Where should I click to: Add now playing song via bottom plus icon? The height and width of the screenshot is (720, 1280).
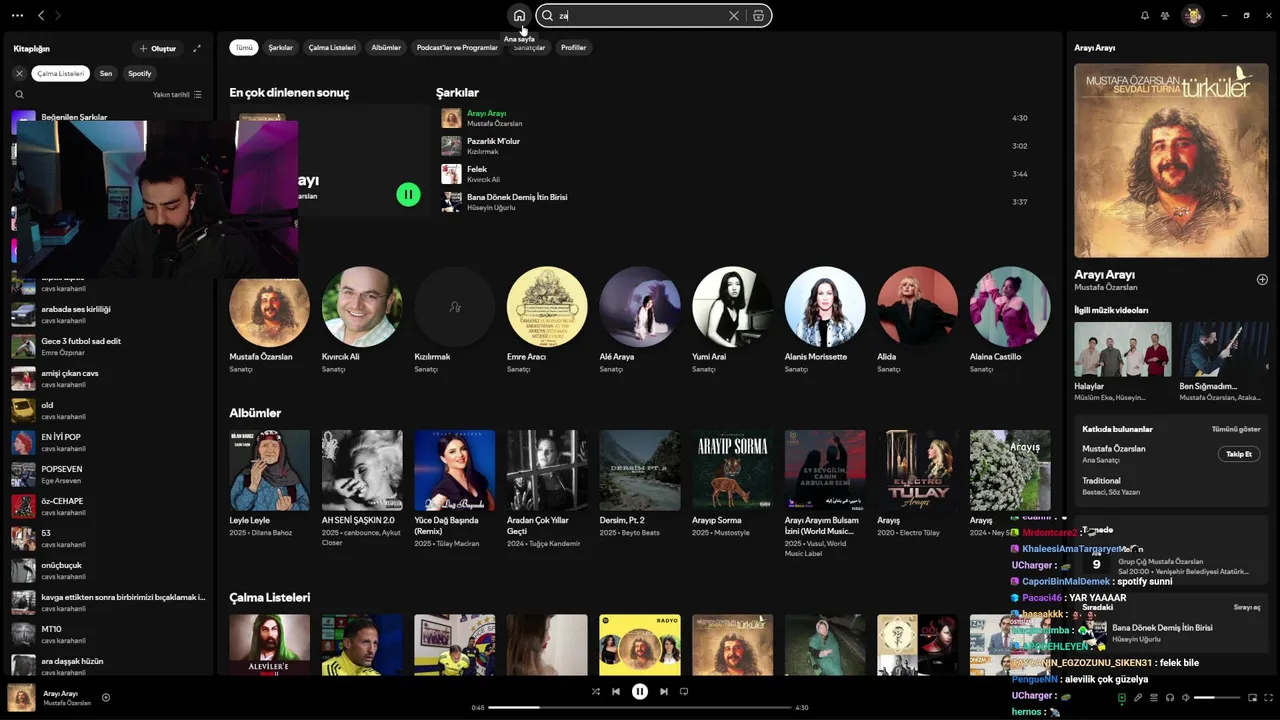coord(106,698)
